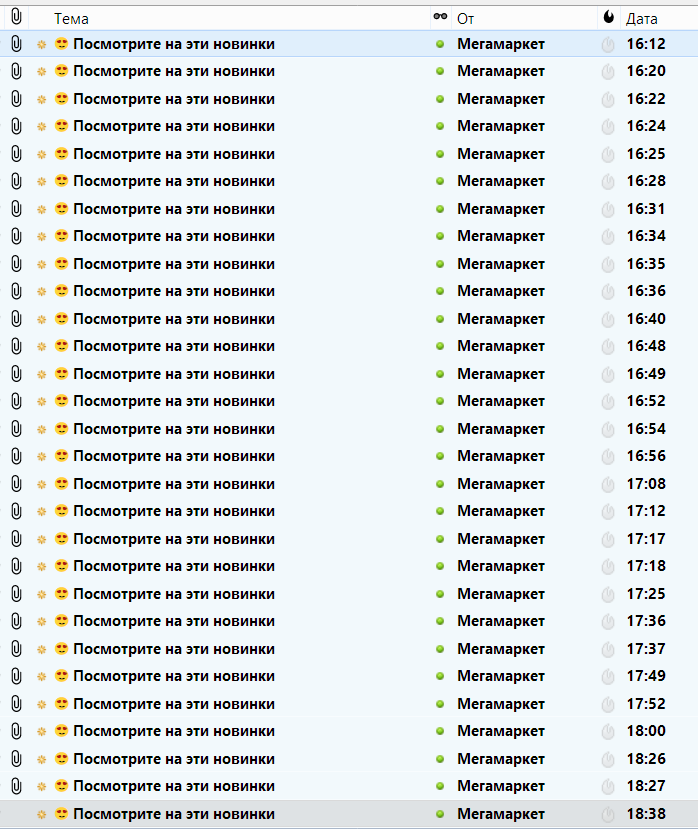Sort by the read-status glasses column header
Image resolution: width=698 pixels, height=829 pixels.
pyautogui.click(x=440, y=17)
